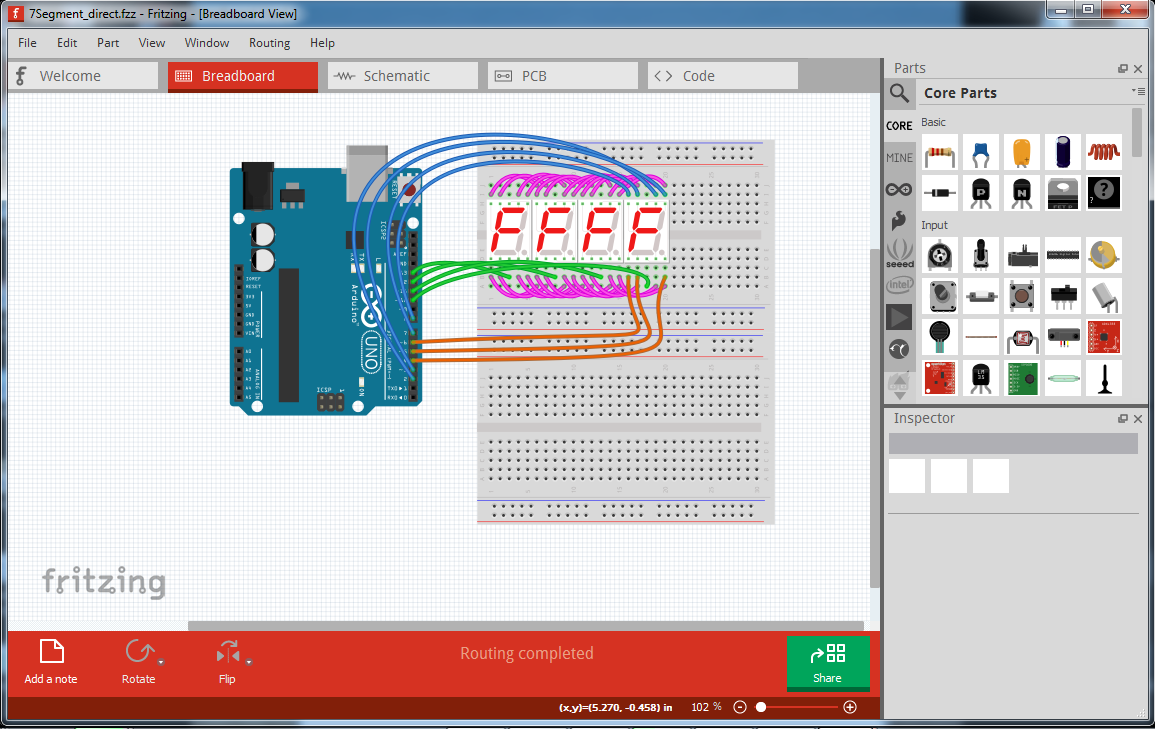Switch to the Code tab

click(x=723, y=76)
